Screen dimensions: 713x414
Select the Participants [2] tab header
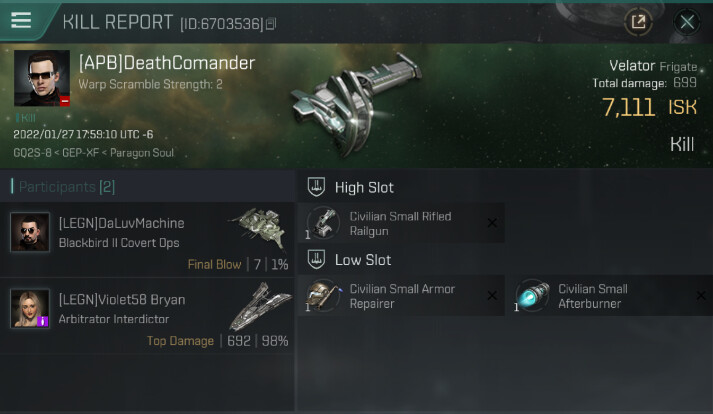63,187
